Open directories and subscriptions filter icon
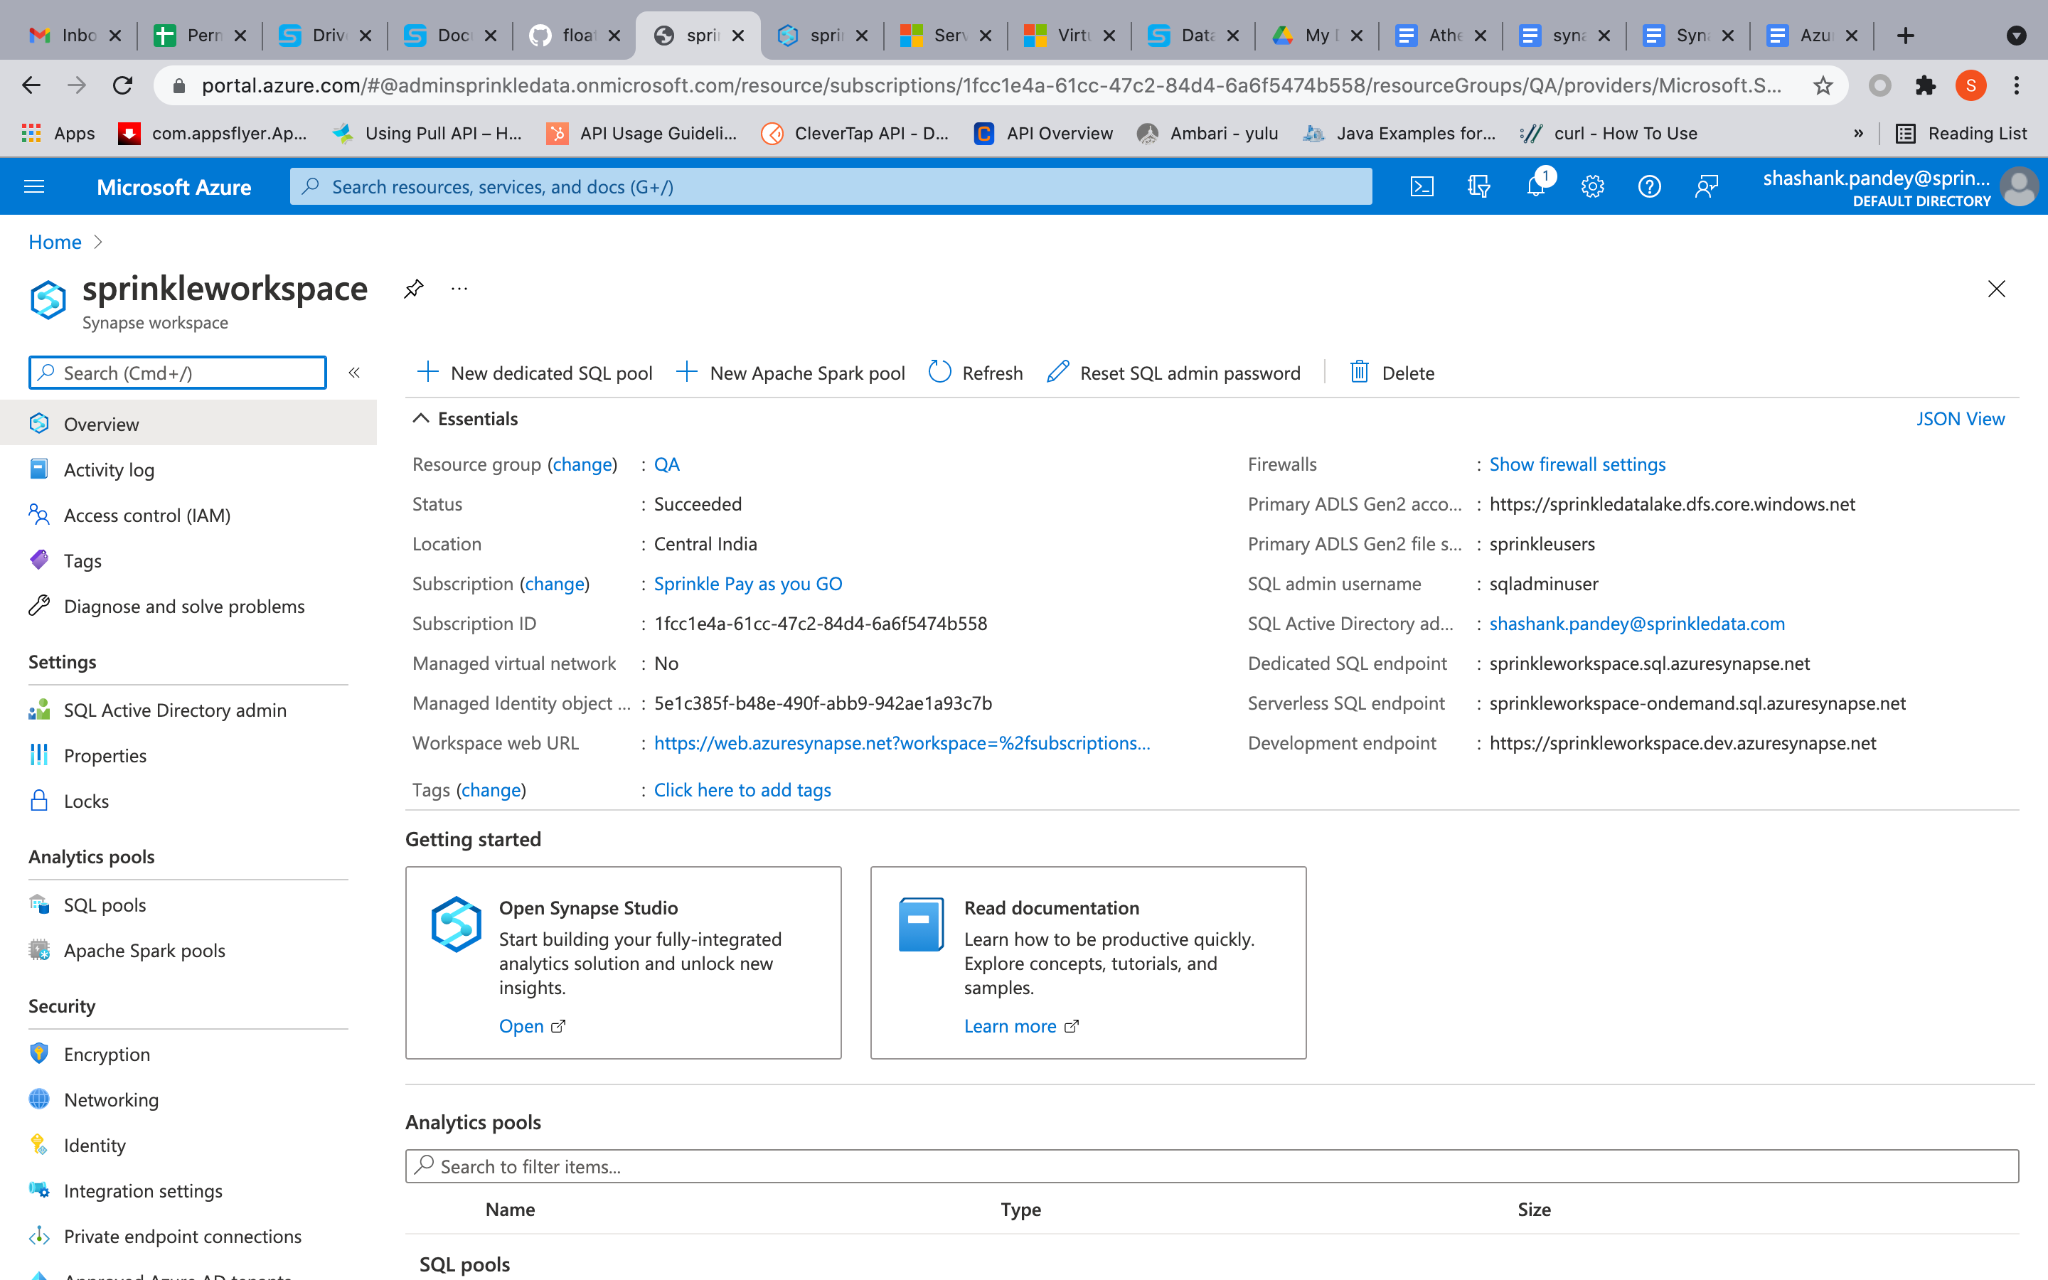The image size is (2048, 1280). (1478, 187)
